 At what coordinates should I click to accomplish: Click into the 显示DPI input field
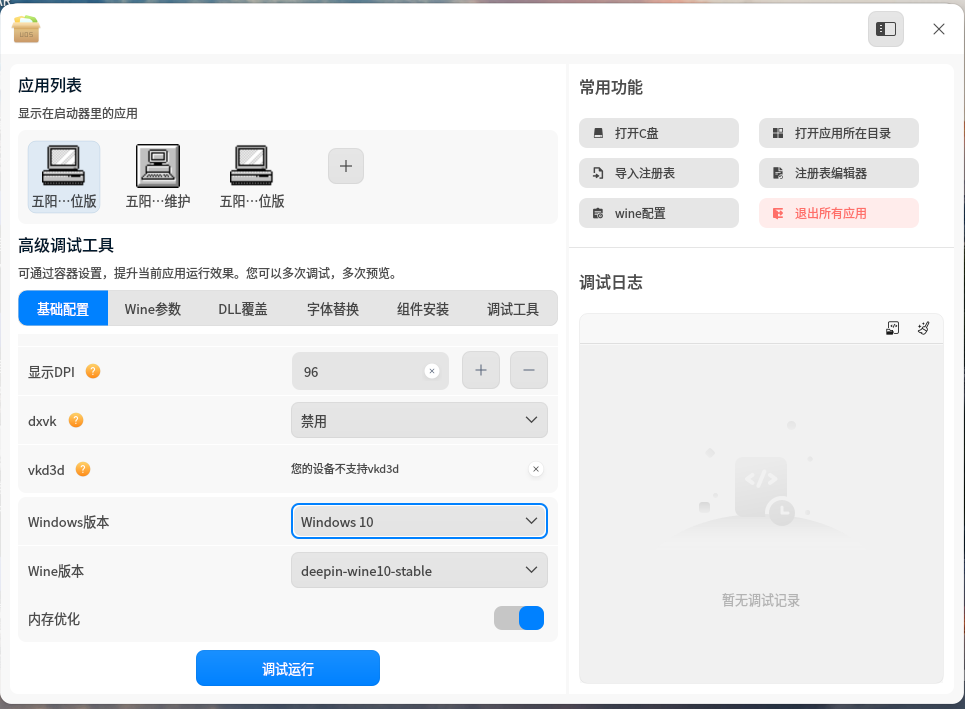click(370, 371)
